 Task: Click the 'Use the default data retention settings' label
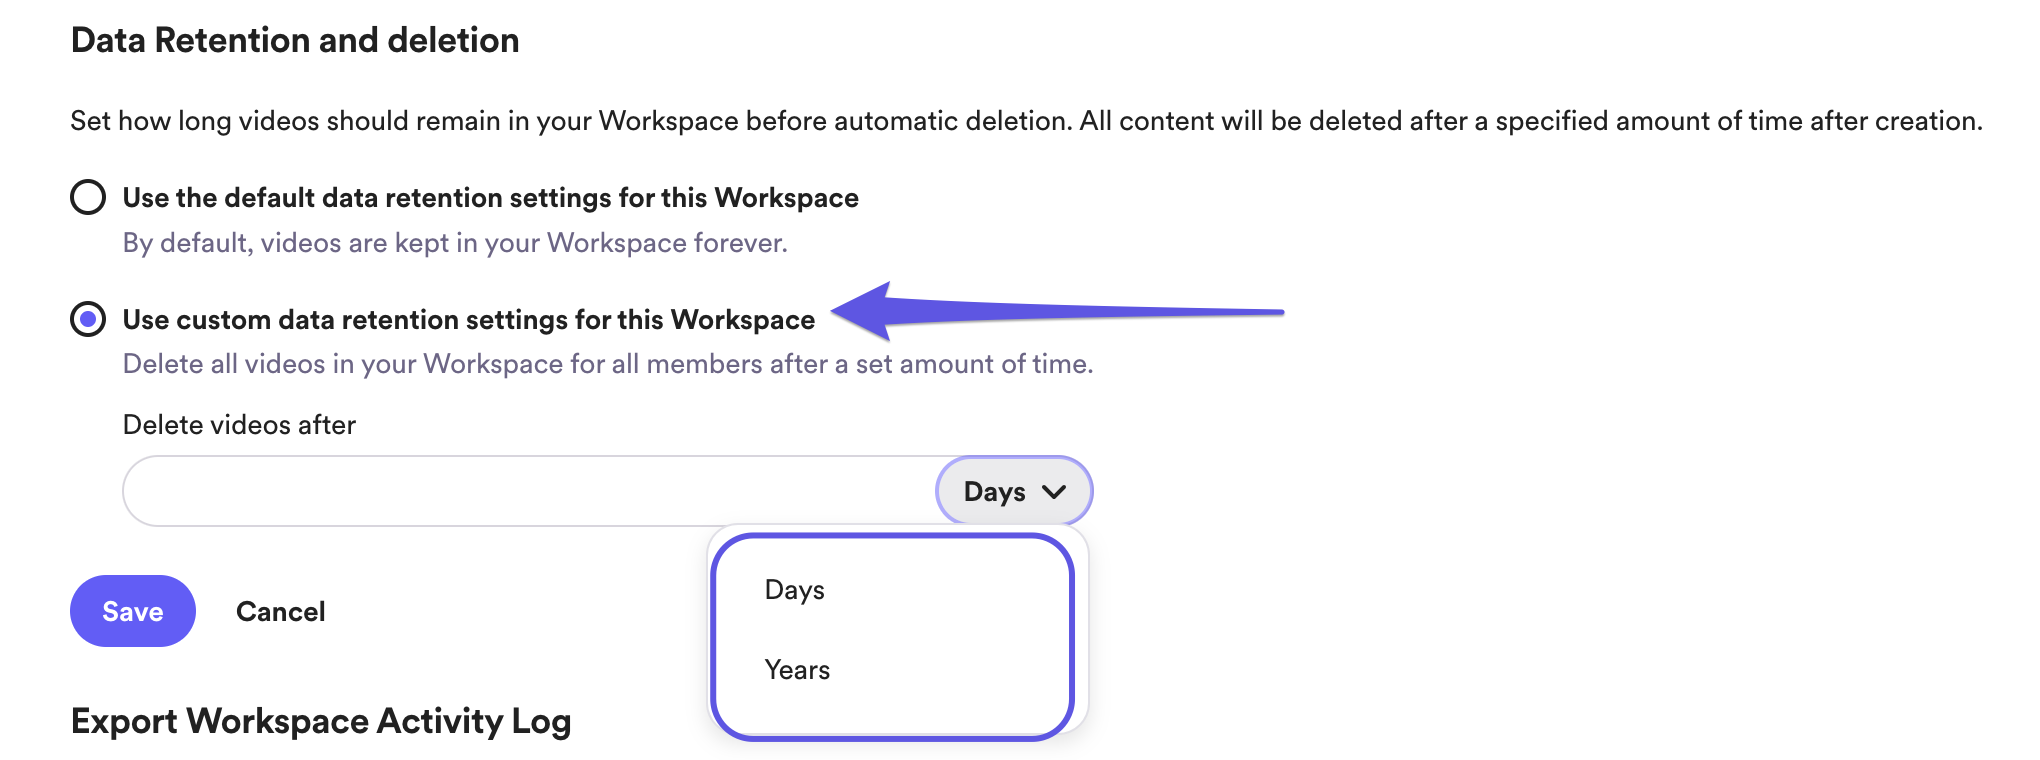click(x=490, y=198)
